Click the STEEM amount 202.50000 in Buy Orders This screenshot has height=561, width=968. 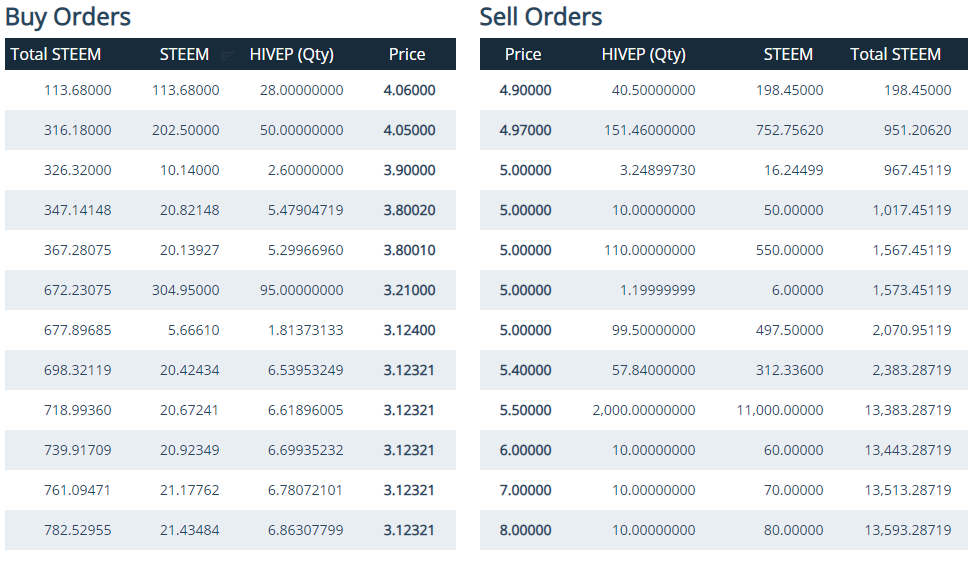(186, 130)
